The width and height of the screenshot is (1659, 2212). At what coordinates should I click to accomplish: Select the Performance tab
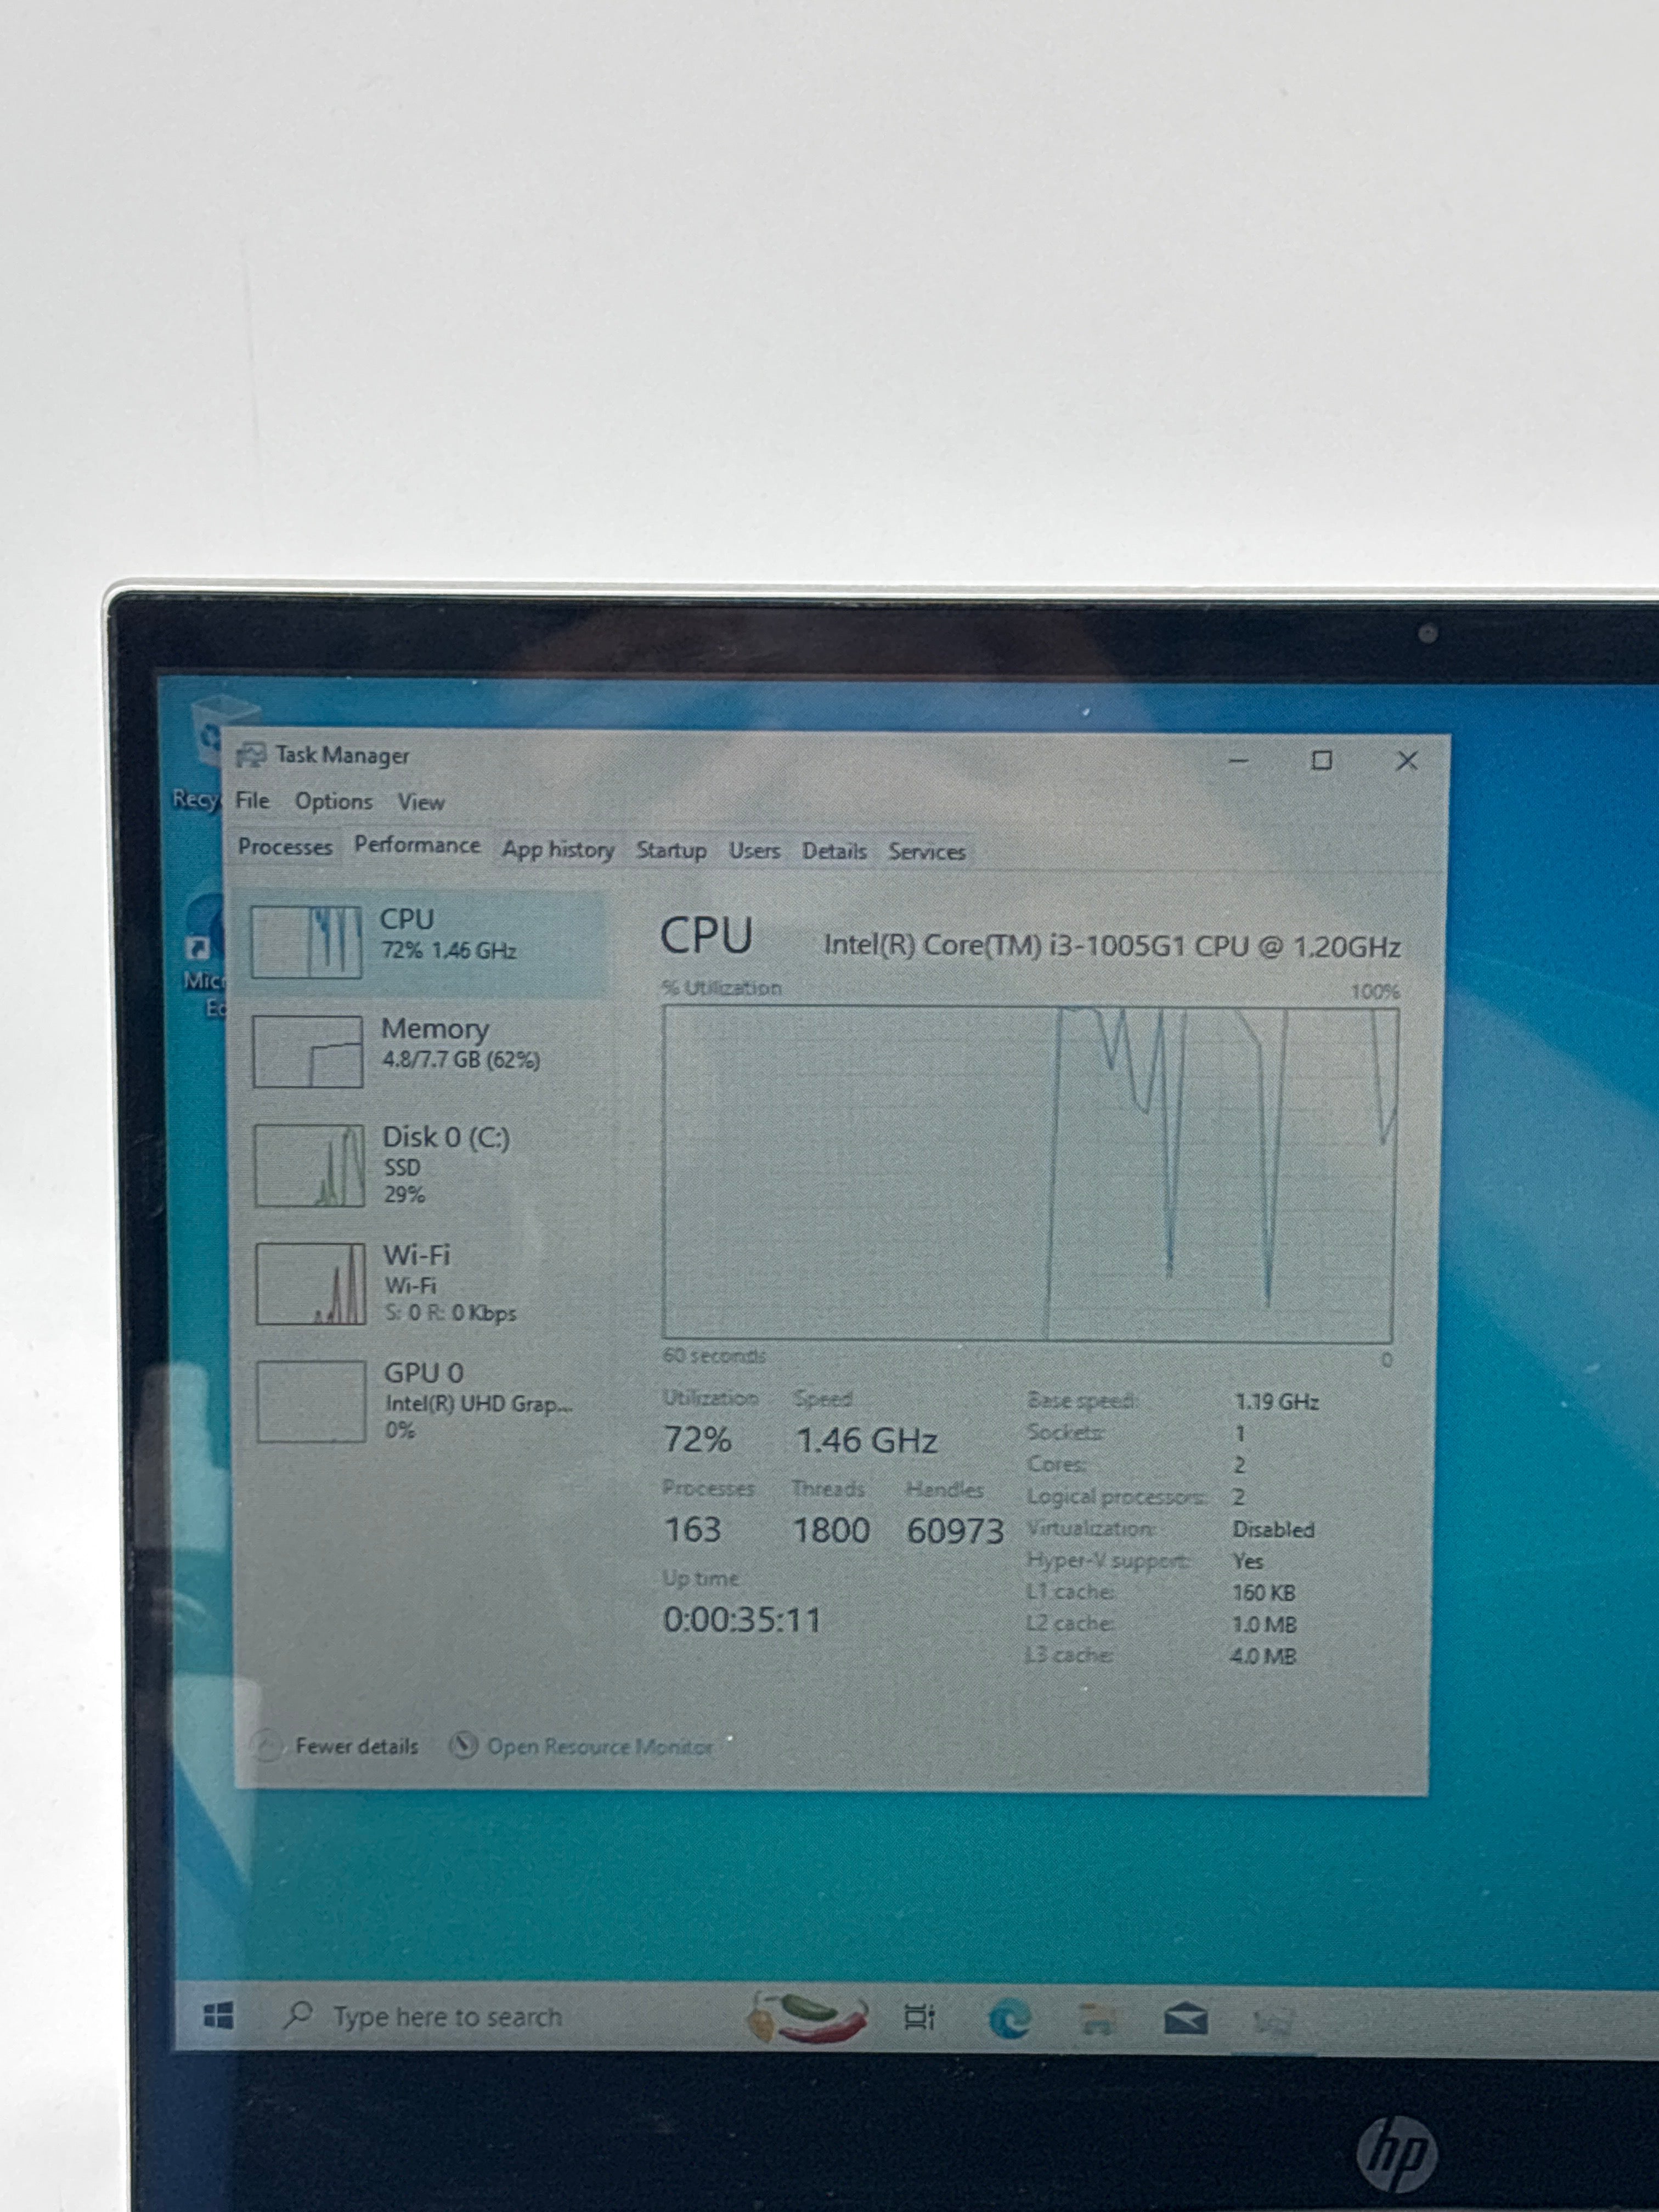pyautogui.click(x=417, y=846)
